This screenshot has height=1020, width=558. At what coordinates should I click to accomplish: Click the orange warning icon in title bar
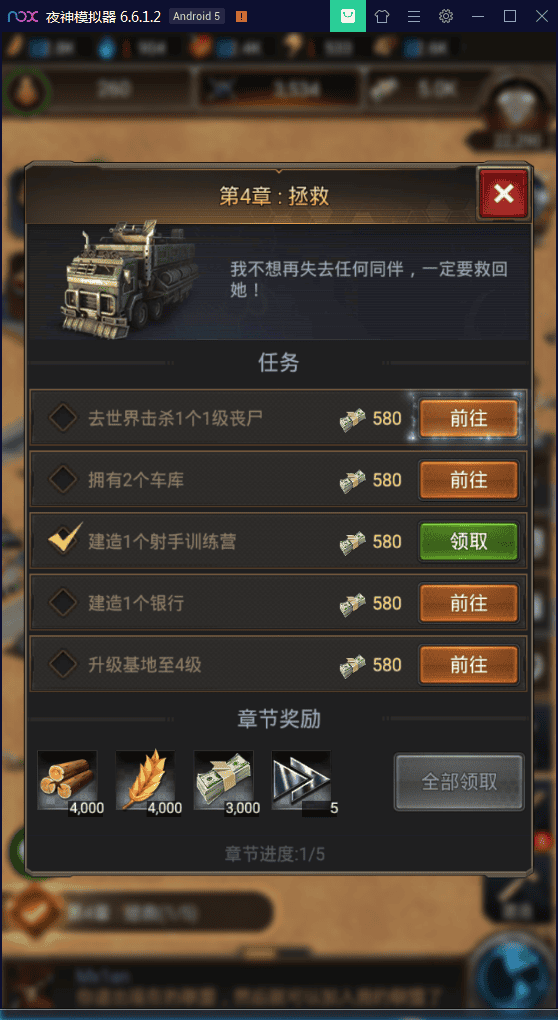point(241,17)
